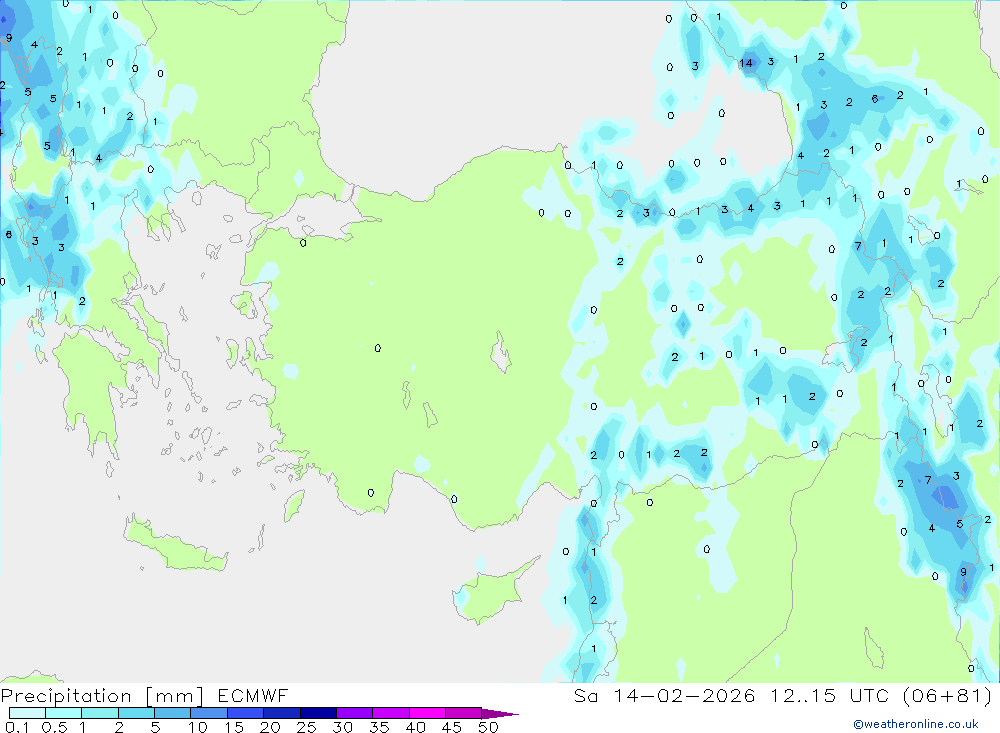Click the "30" legend scale label
The height and width of the screenshot is (733, 1000).
point(343,727)
